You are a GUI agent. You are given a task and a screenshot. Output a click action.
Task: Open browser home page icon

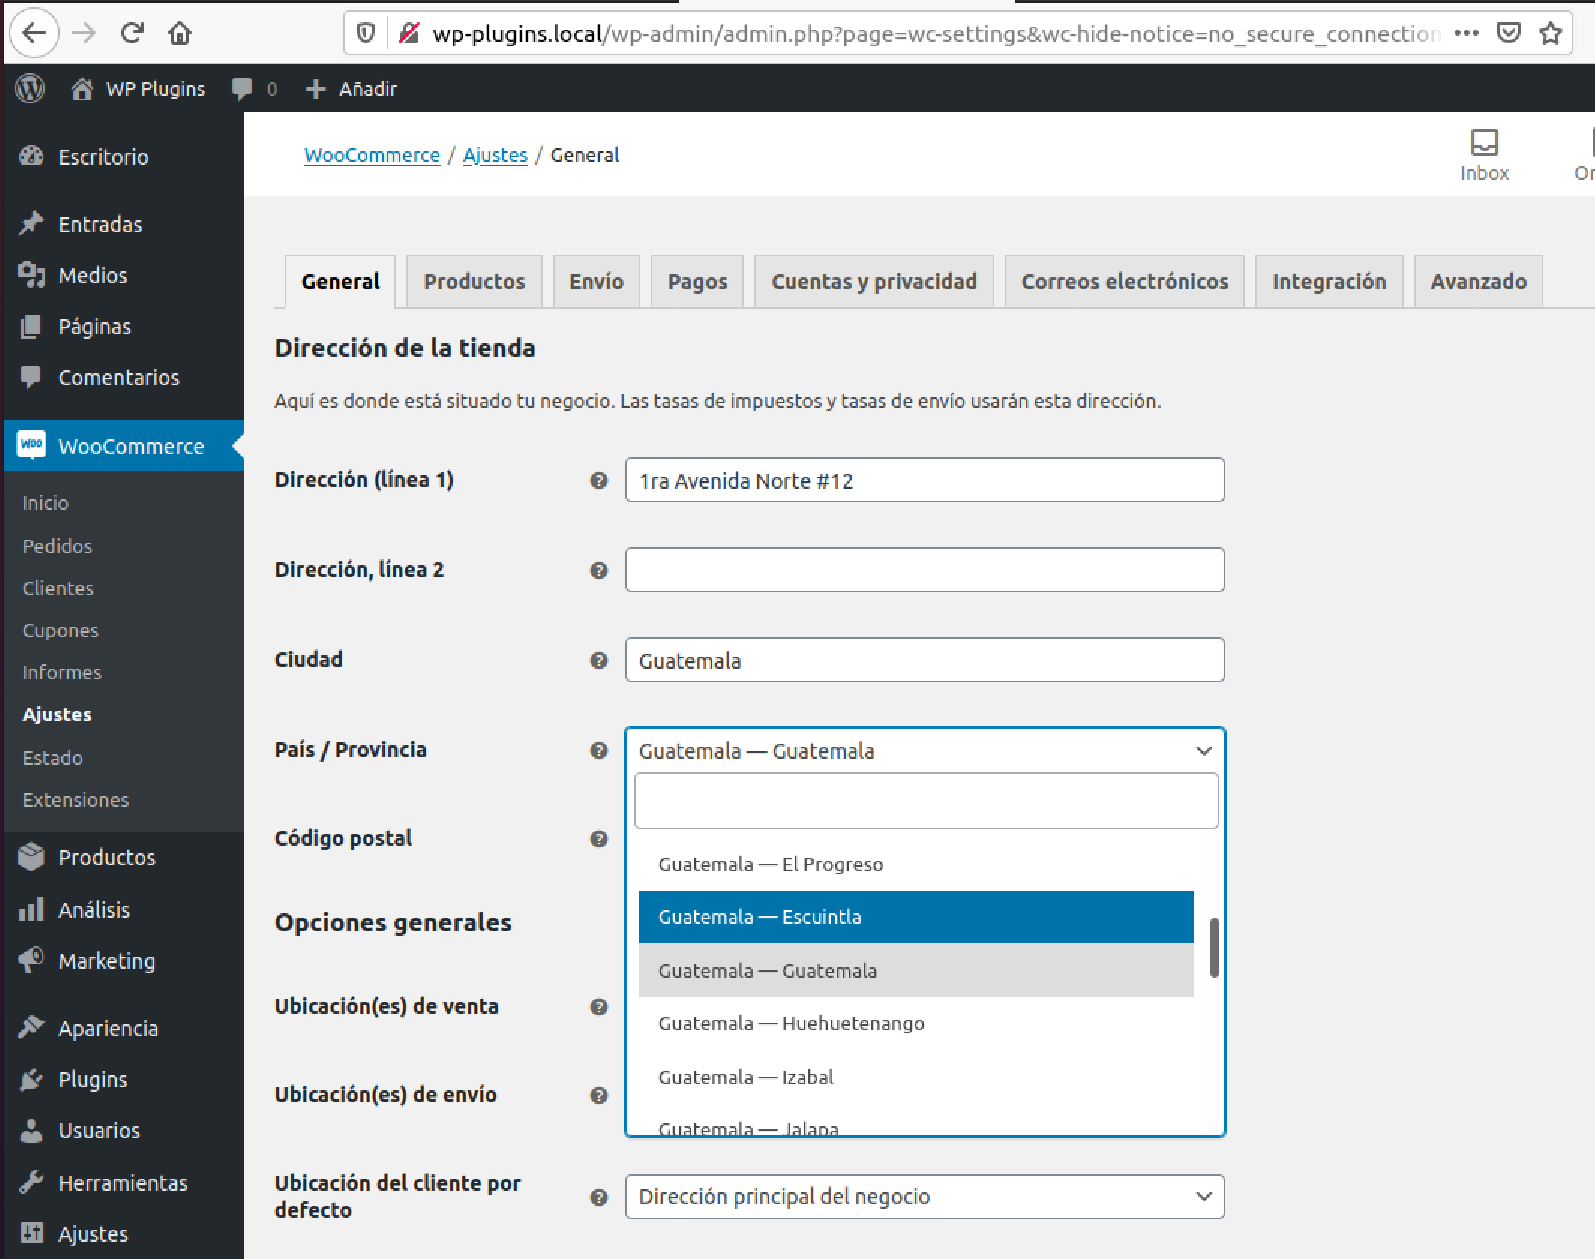point(180,33)
